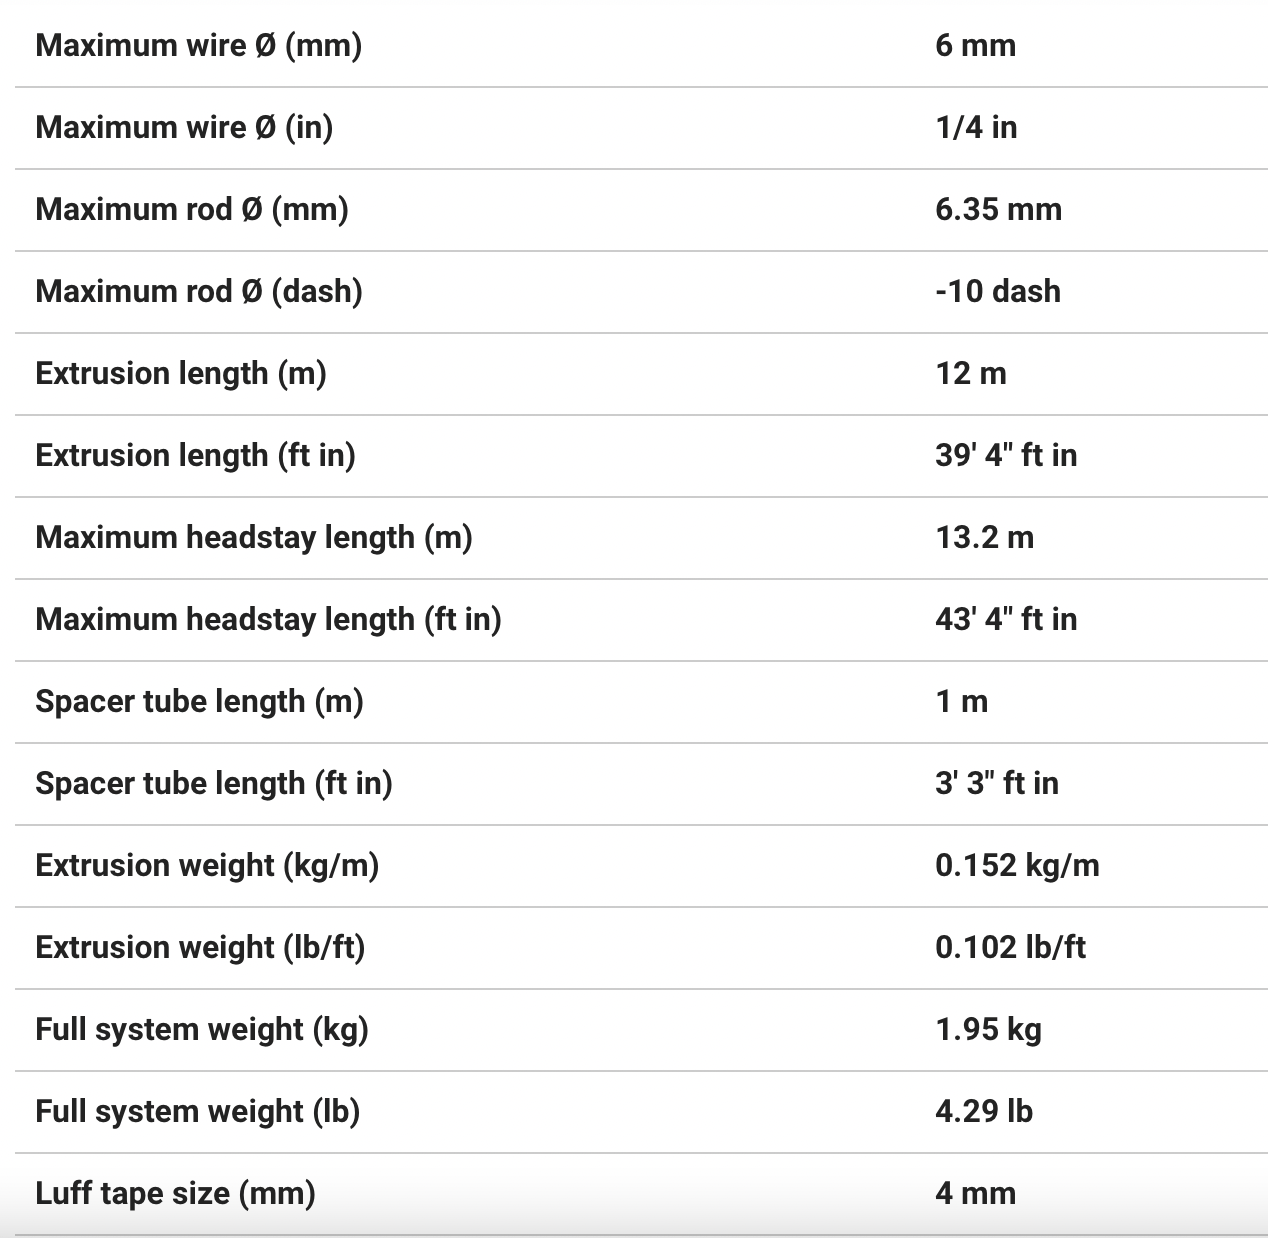Screen dimensions: 1268x1238
Task: Click the "0.102 lb/ft" value
Action: (1010, 948)
